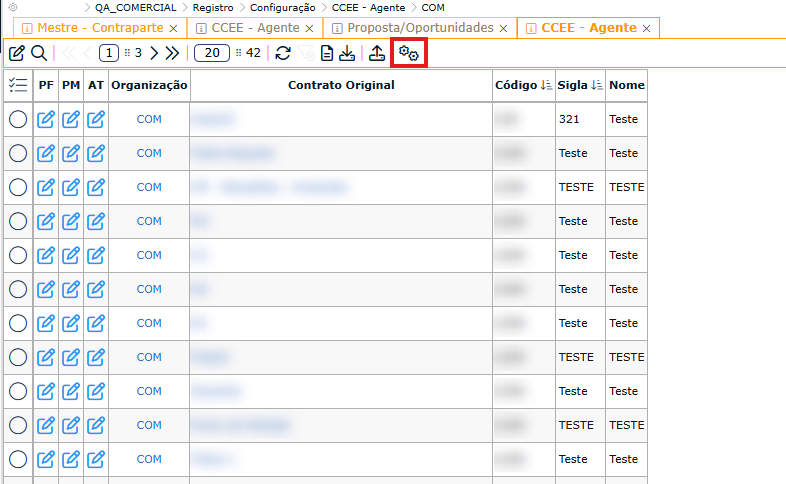Click the COM organization link in the first row
This screenshot has width=786, height=484.
coord(149,120)
